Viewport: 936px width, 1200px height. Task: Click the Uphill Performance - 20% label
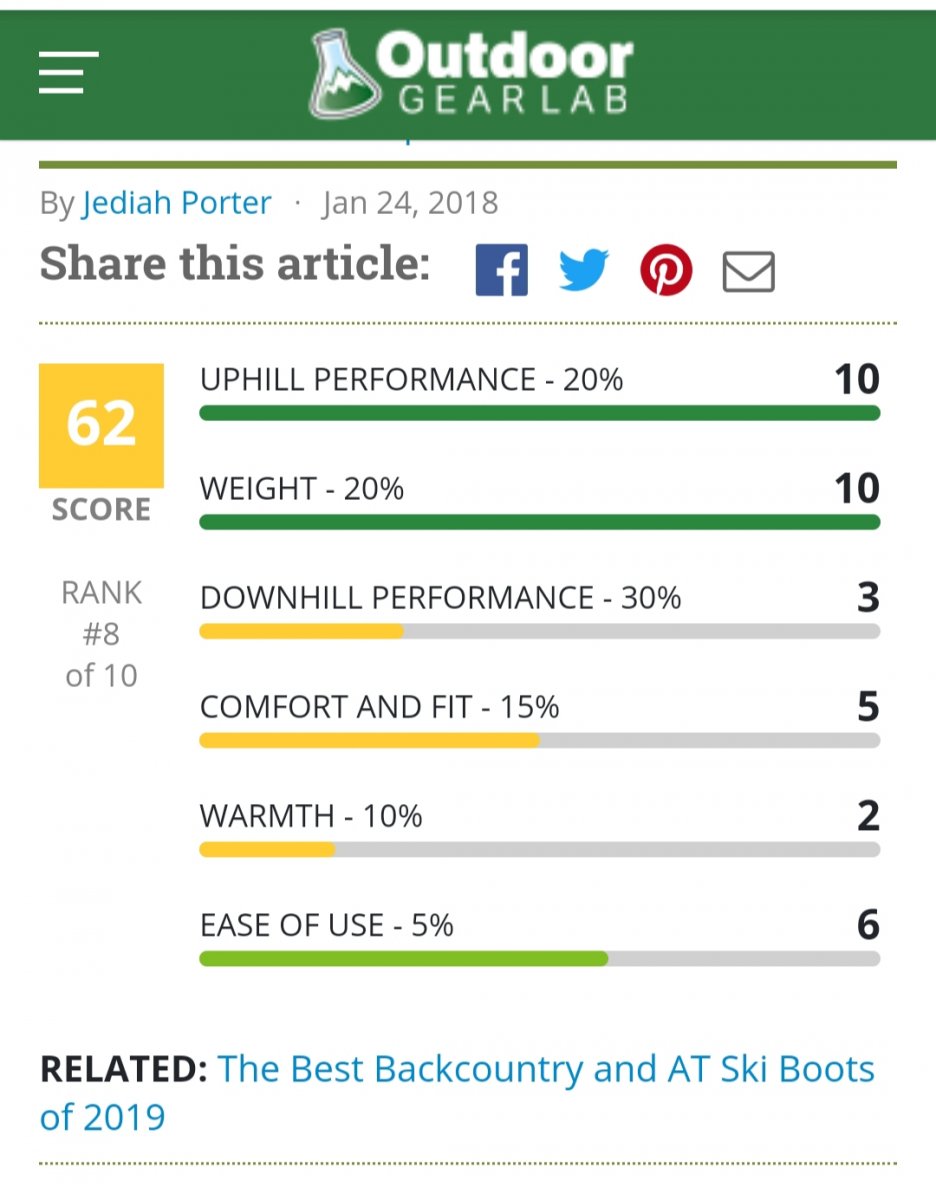click(x=411, y=380)
